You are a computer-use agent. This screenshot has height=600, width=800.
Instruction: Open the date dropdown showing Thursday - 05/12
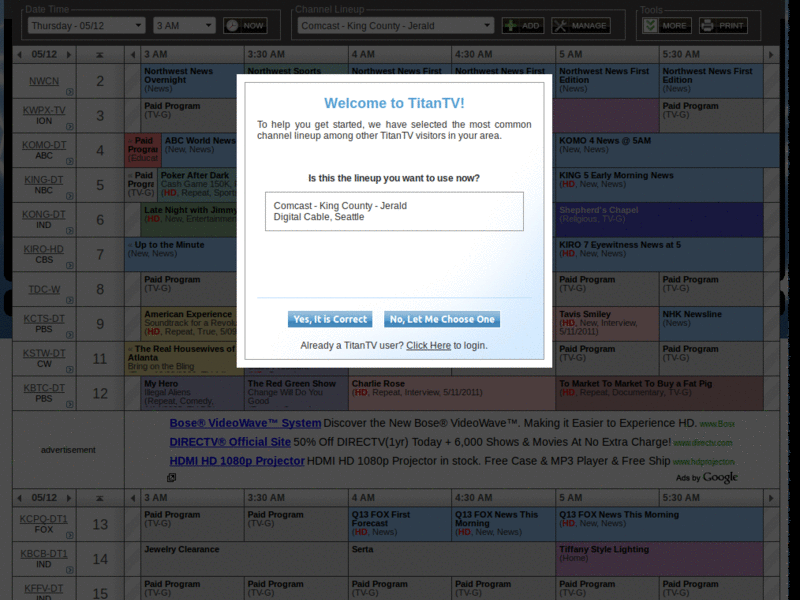pos(86,26)
